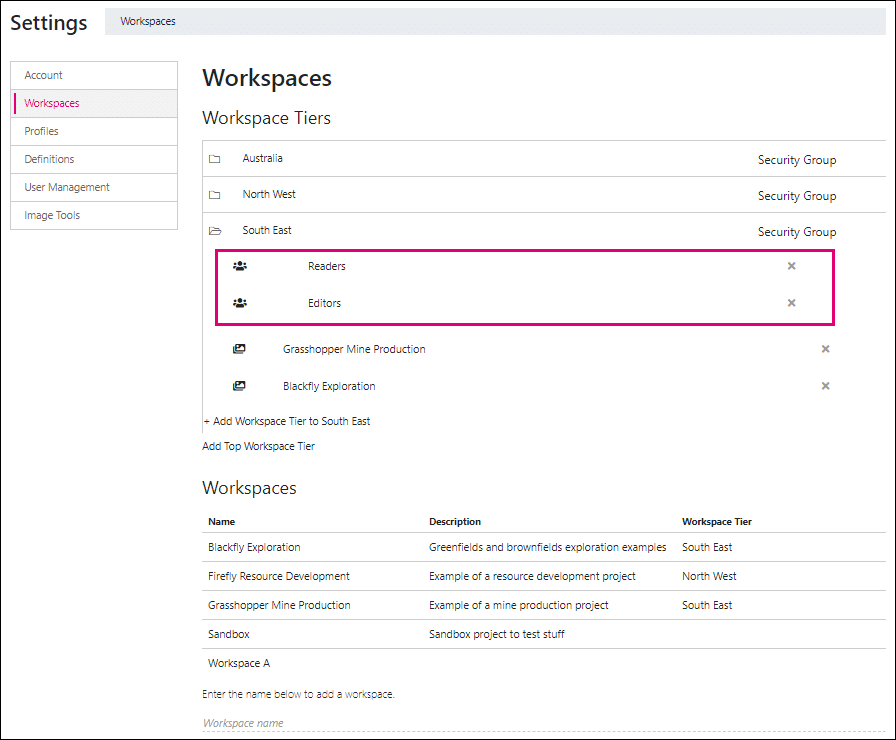Click the Blackfly Exploration workspace icon
Viewport: 896px width, 740px height.
coord(239,386)
